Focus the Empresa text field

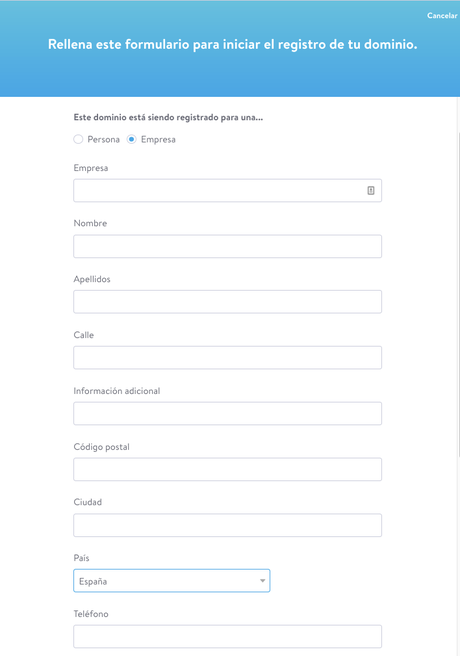point(227,190)
